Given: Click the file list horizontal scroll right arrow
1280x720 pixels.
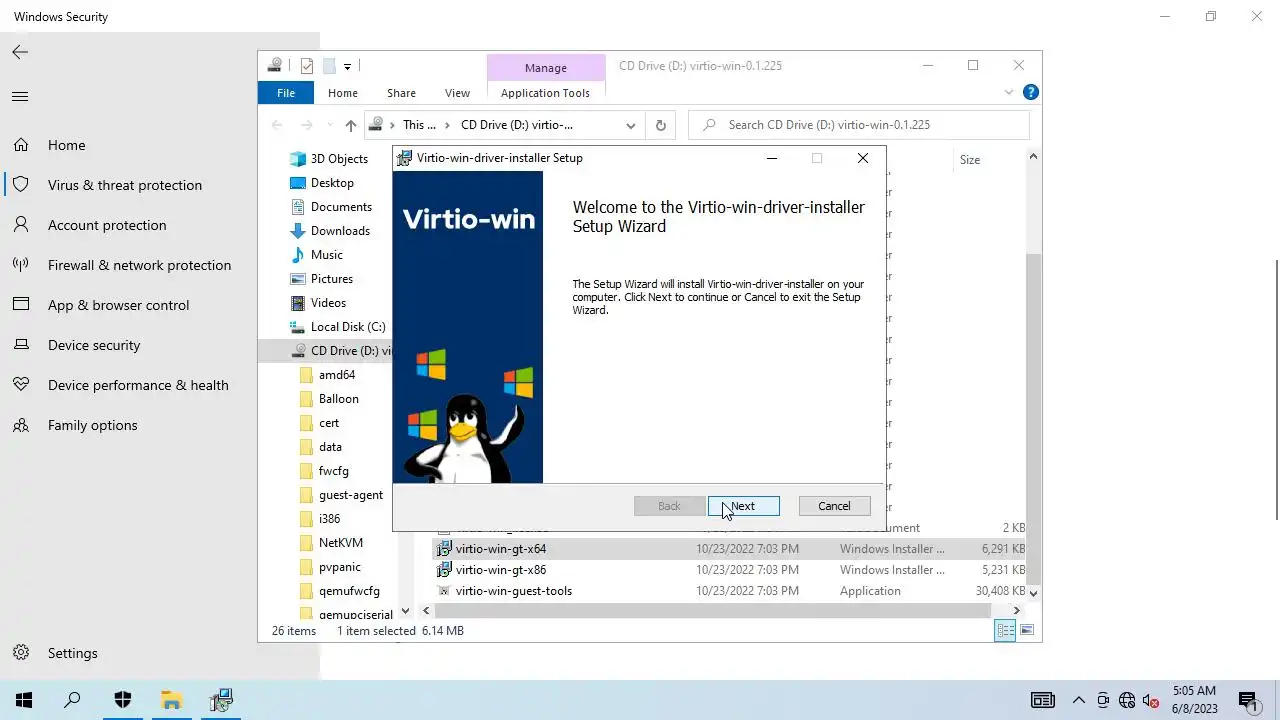Looking at the screenshot, I should [x=1017, y=611].
